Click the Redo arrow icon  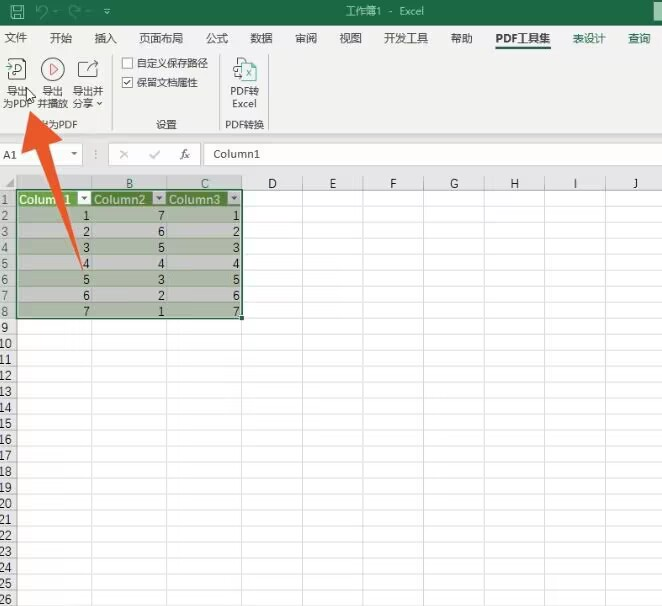[x=75, y=12]
